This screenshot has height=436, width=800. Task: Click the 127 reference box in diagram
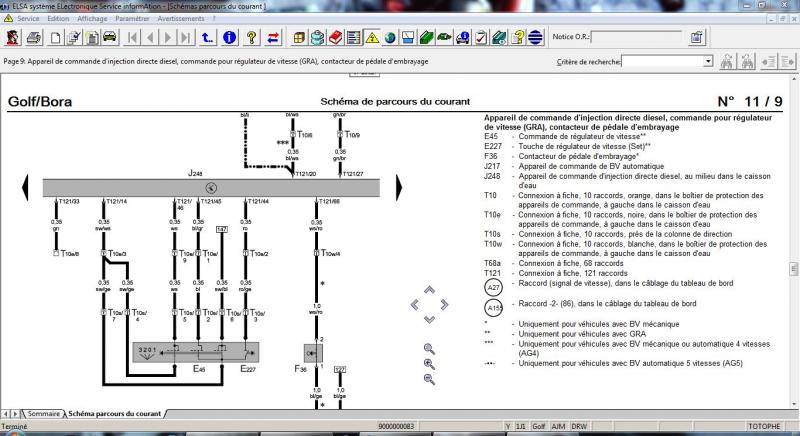click(340, 370)
